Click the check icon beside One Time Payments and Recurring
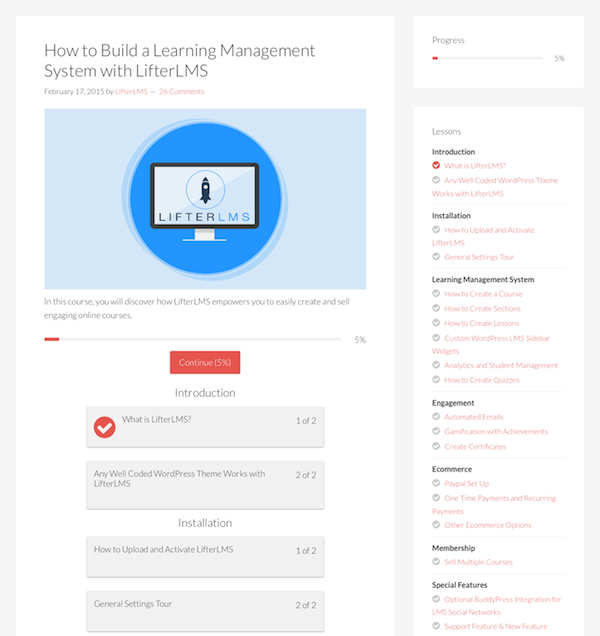The height and width of the screenshot is (636, 600). pos(436,497)
